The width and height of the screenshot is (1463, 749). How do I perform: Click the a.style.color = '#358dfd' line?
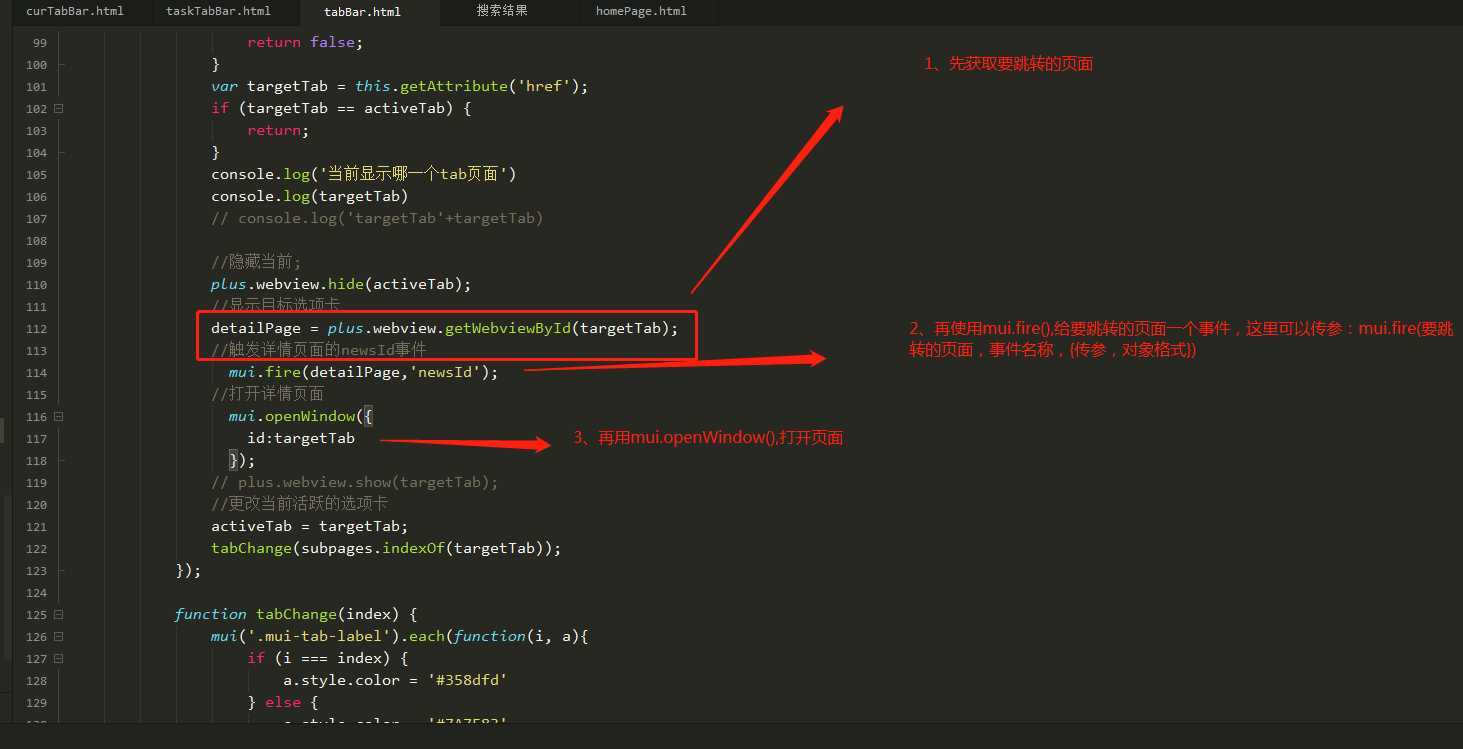397,680
